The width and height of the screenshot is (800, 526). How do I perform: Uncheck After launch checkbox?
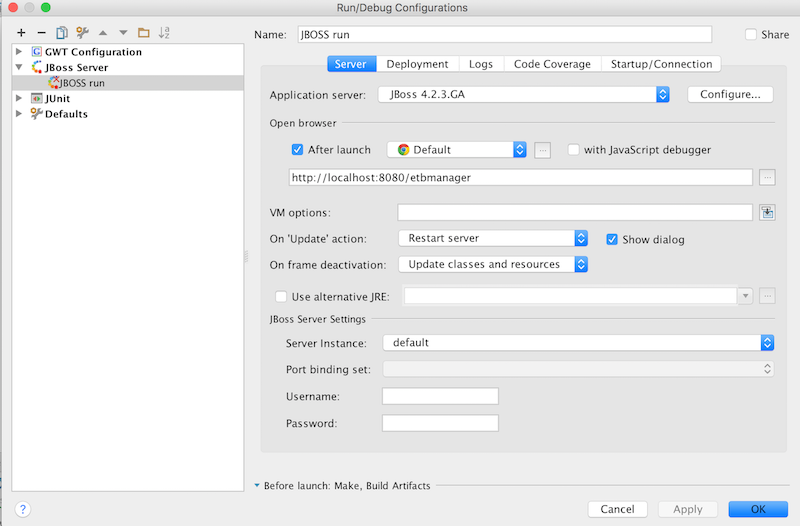coord(297,149)
